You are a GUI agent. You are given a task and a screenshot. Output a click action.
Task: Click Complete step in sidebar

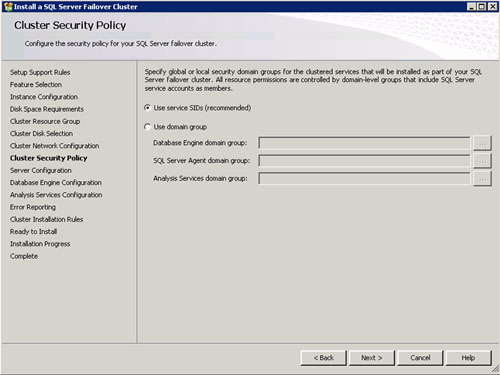pos(24,256)
